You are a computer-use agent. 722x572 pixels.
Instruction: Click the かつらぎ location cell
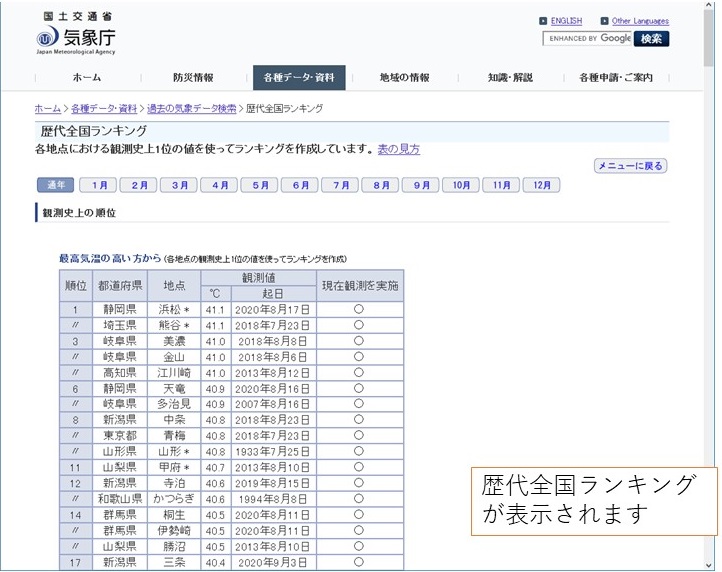coord(174,499)
